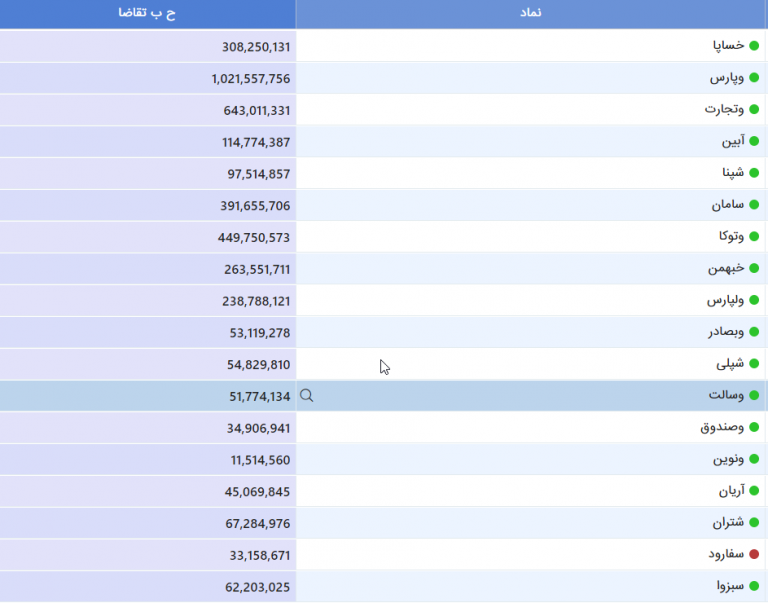Select the وتجارت symbol name
Image resolution: width=768 pixels, height=603 pixels.
(x=724, y=109)
